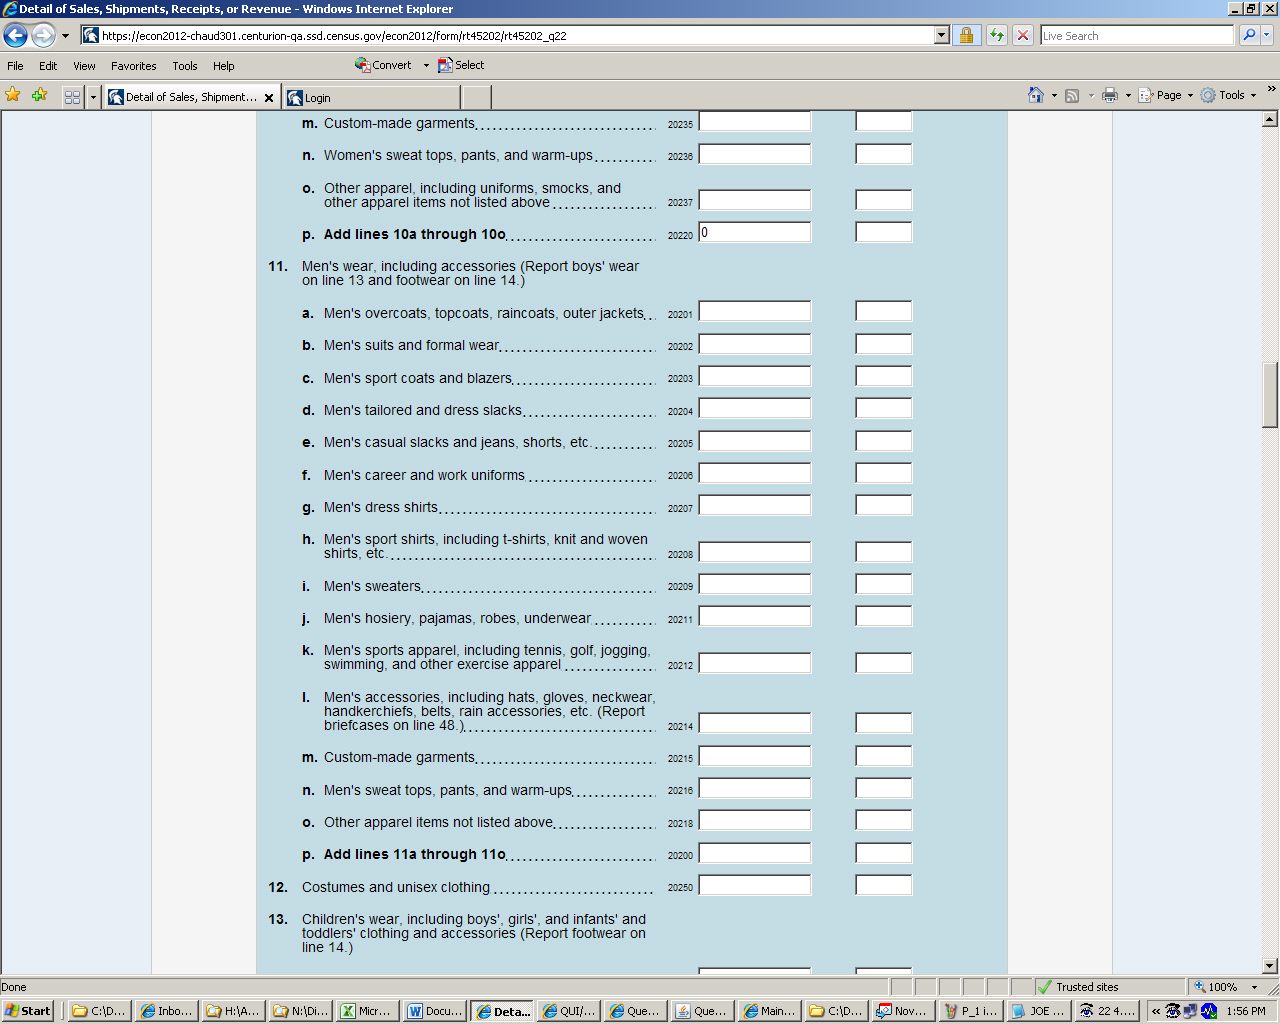Open the JOE taskbar button

click(x=1038, y=1011)
